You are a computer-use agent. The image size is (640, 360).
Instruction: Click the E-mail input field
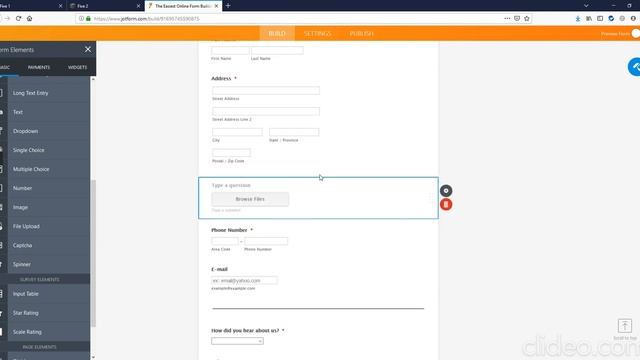click(244, 280)
